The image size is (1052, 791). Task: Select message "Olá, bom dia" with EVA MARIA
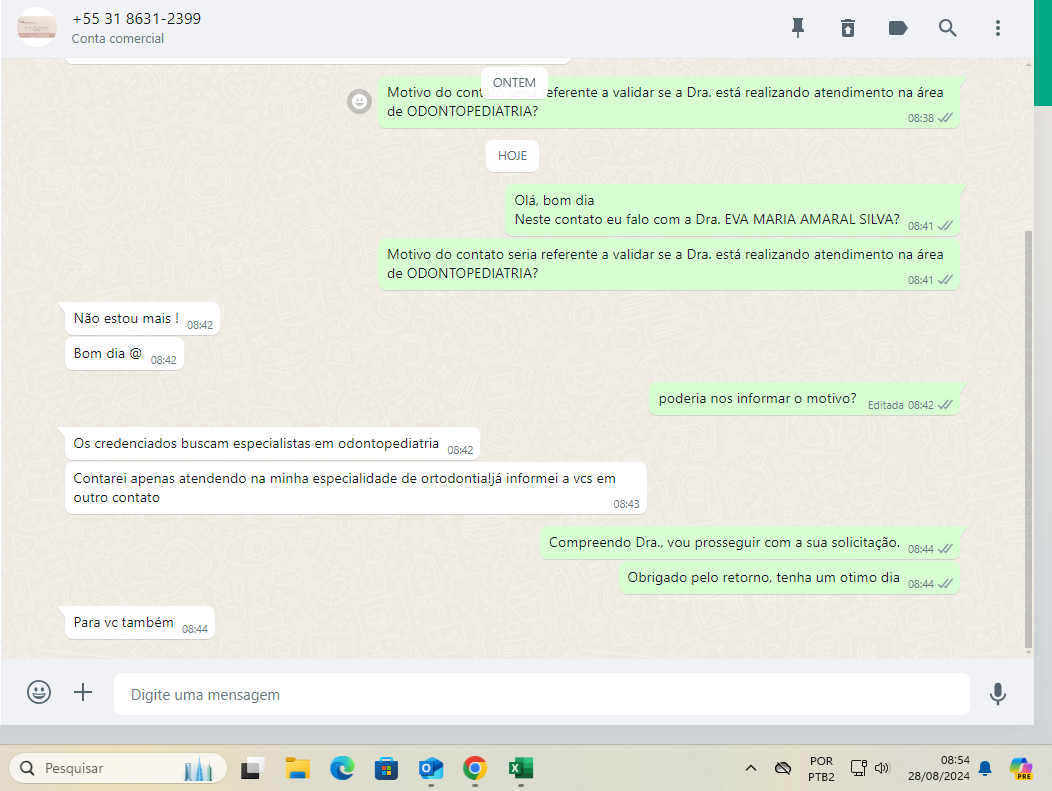point(732,210)
